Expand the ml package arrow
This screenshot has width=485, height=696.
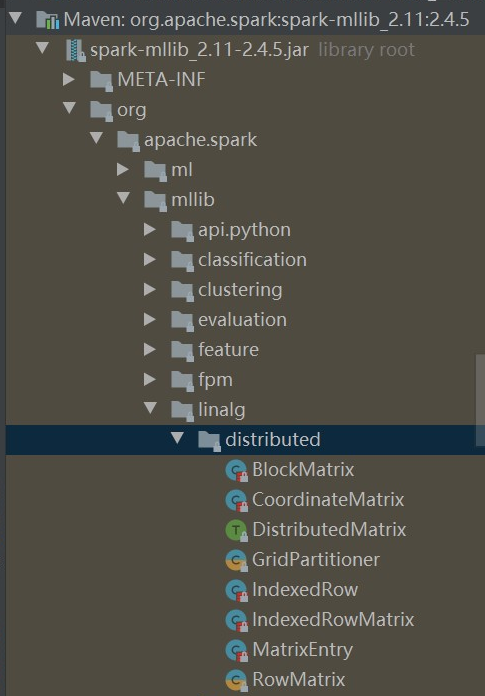(x=123, y=169)
